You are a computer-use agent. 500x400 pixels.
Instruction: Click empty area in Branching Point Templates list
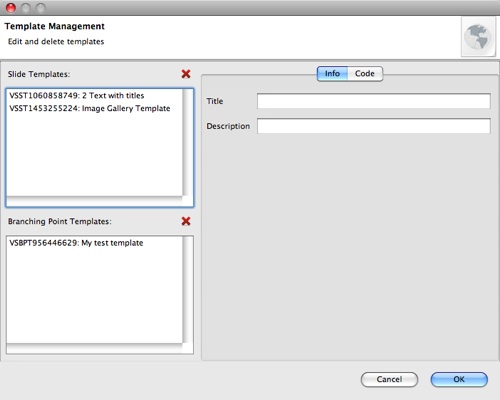coord(95,296)
